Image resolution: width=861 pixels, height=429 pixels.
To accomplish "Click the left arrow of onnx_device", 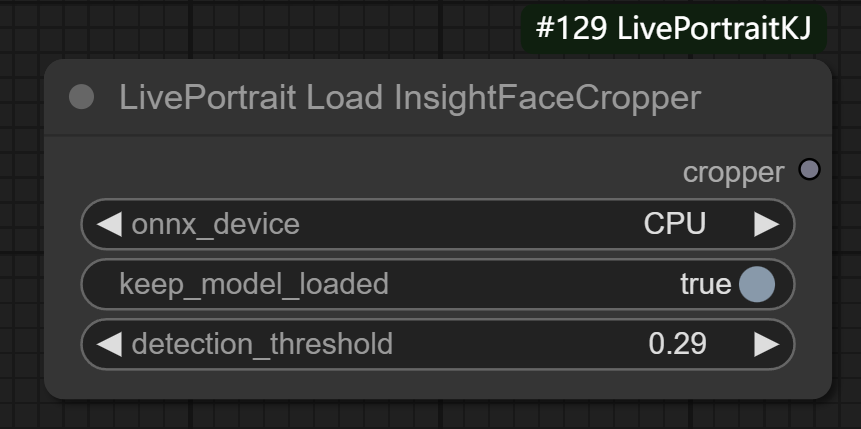I will (109, 224).
